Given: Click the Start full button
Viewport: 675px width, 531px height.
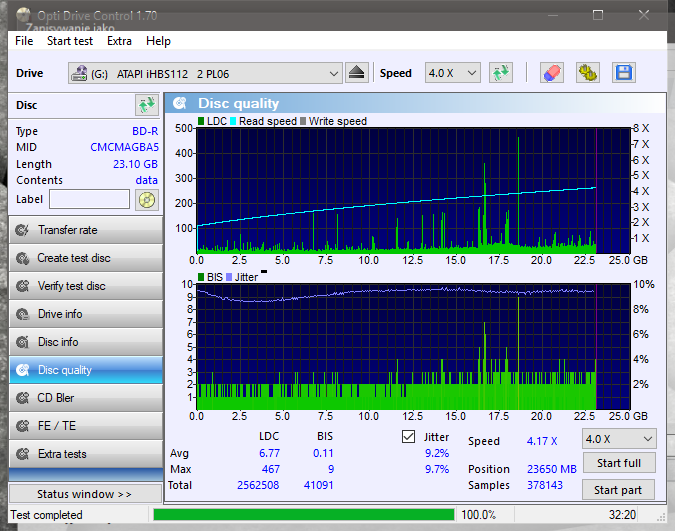Looking at the screenshot, I should tap(619, 463).
